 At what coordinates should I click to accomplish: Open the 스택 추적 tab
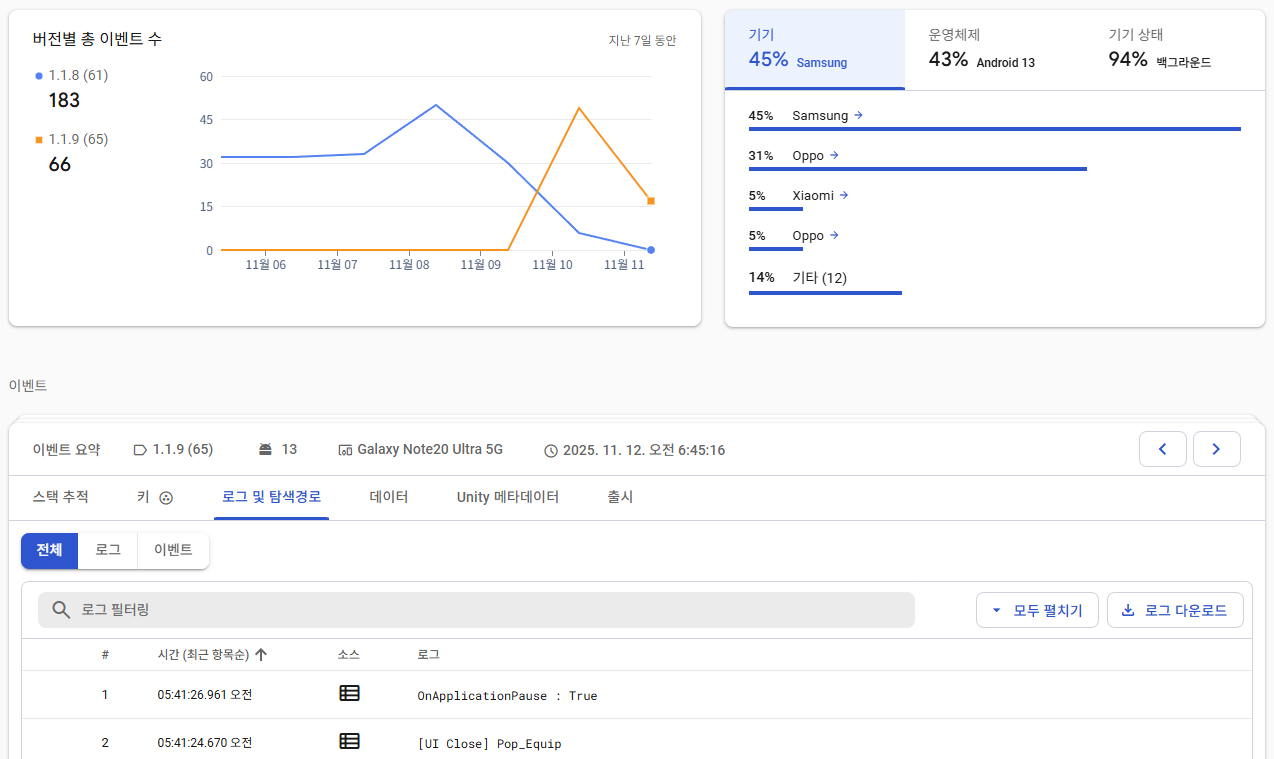[60, 497]
